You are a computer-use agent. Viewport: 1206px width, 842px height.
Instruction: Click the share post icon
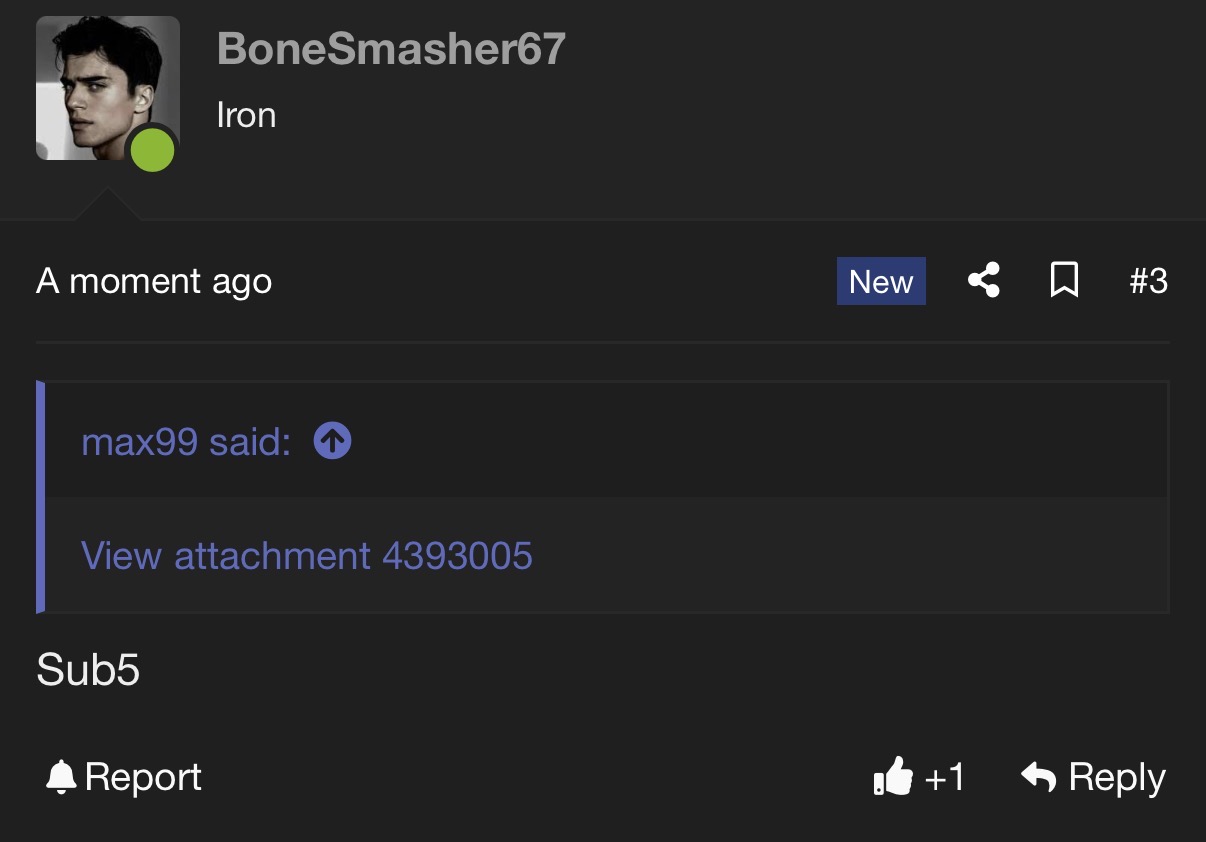[984, 281]
